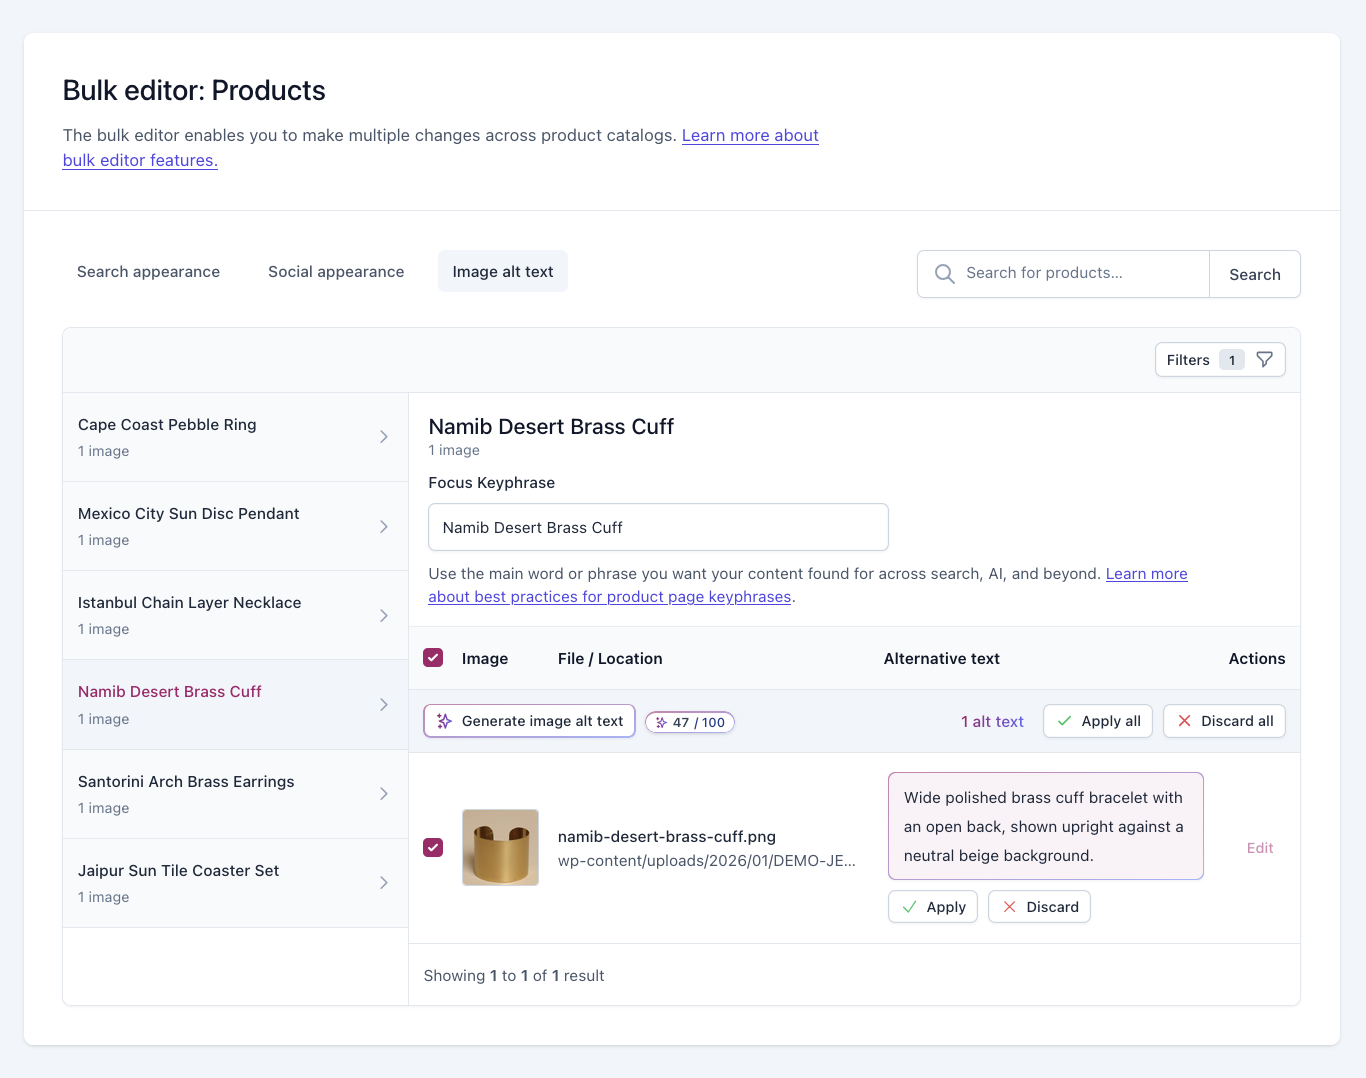This screenshot has height=1078, width=1366.
Task: Click the funnel icon beside Filters
Action: (x=1264, y=360)
